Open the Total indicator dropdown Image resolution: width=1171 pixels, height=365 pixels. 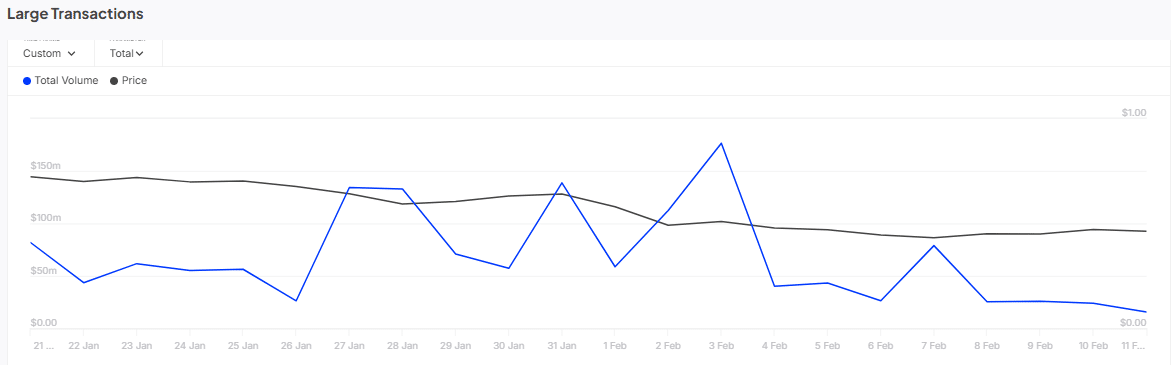(x=128, y=53)
